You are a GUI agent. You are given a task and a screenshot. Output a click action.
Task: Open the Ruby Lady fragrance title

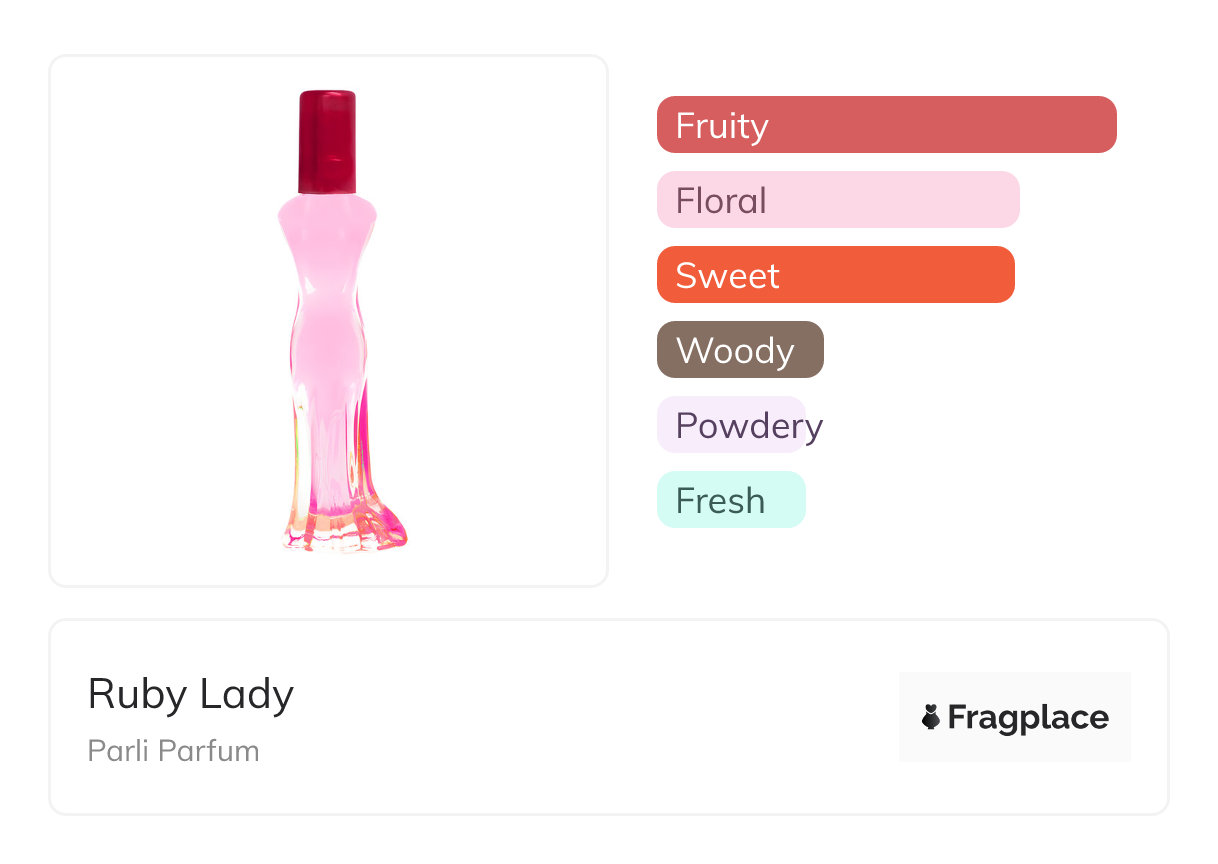[191, 694]
